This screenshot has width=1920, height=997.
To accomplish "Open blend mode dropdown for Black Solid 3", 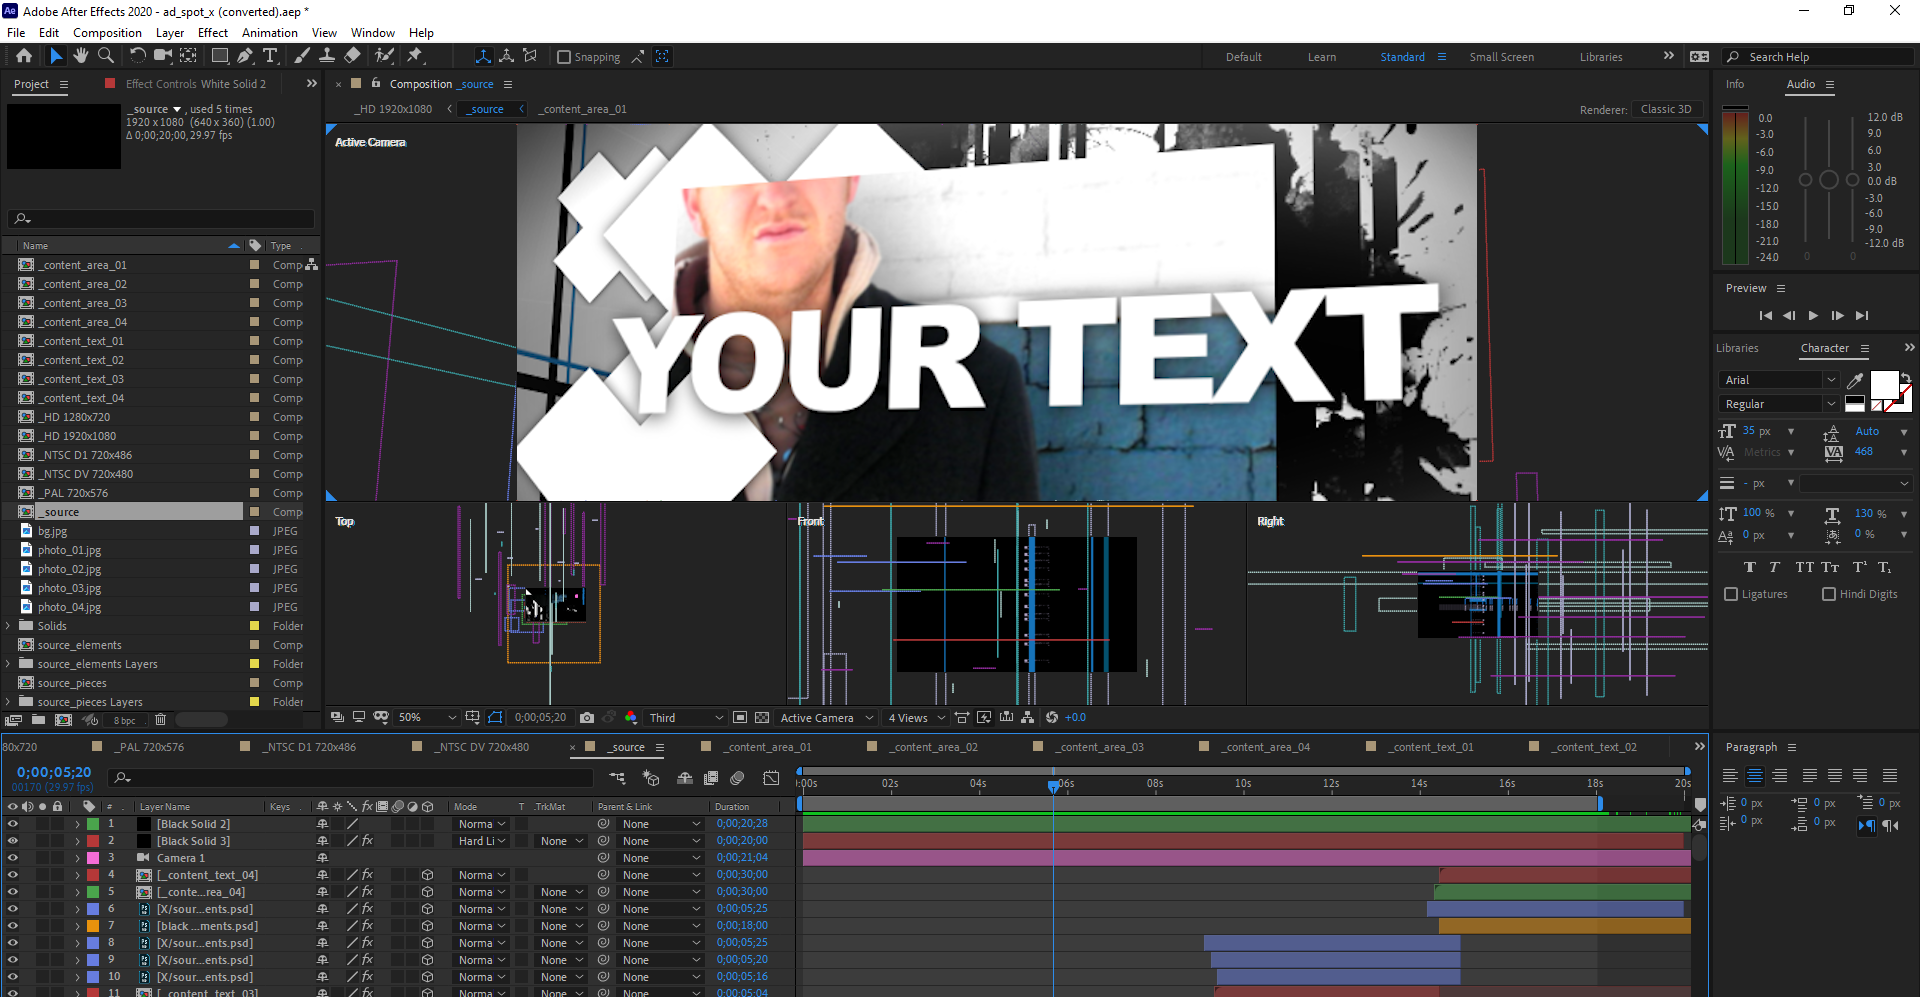I will tap(483, 841).
